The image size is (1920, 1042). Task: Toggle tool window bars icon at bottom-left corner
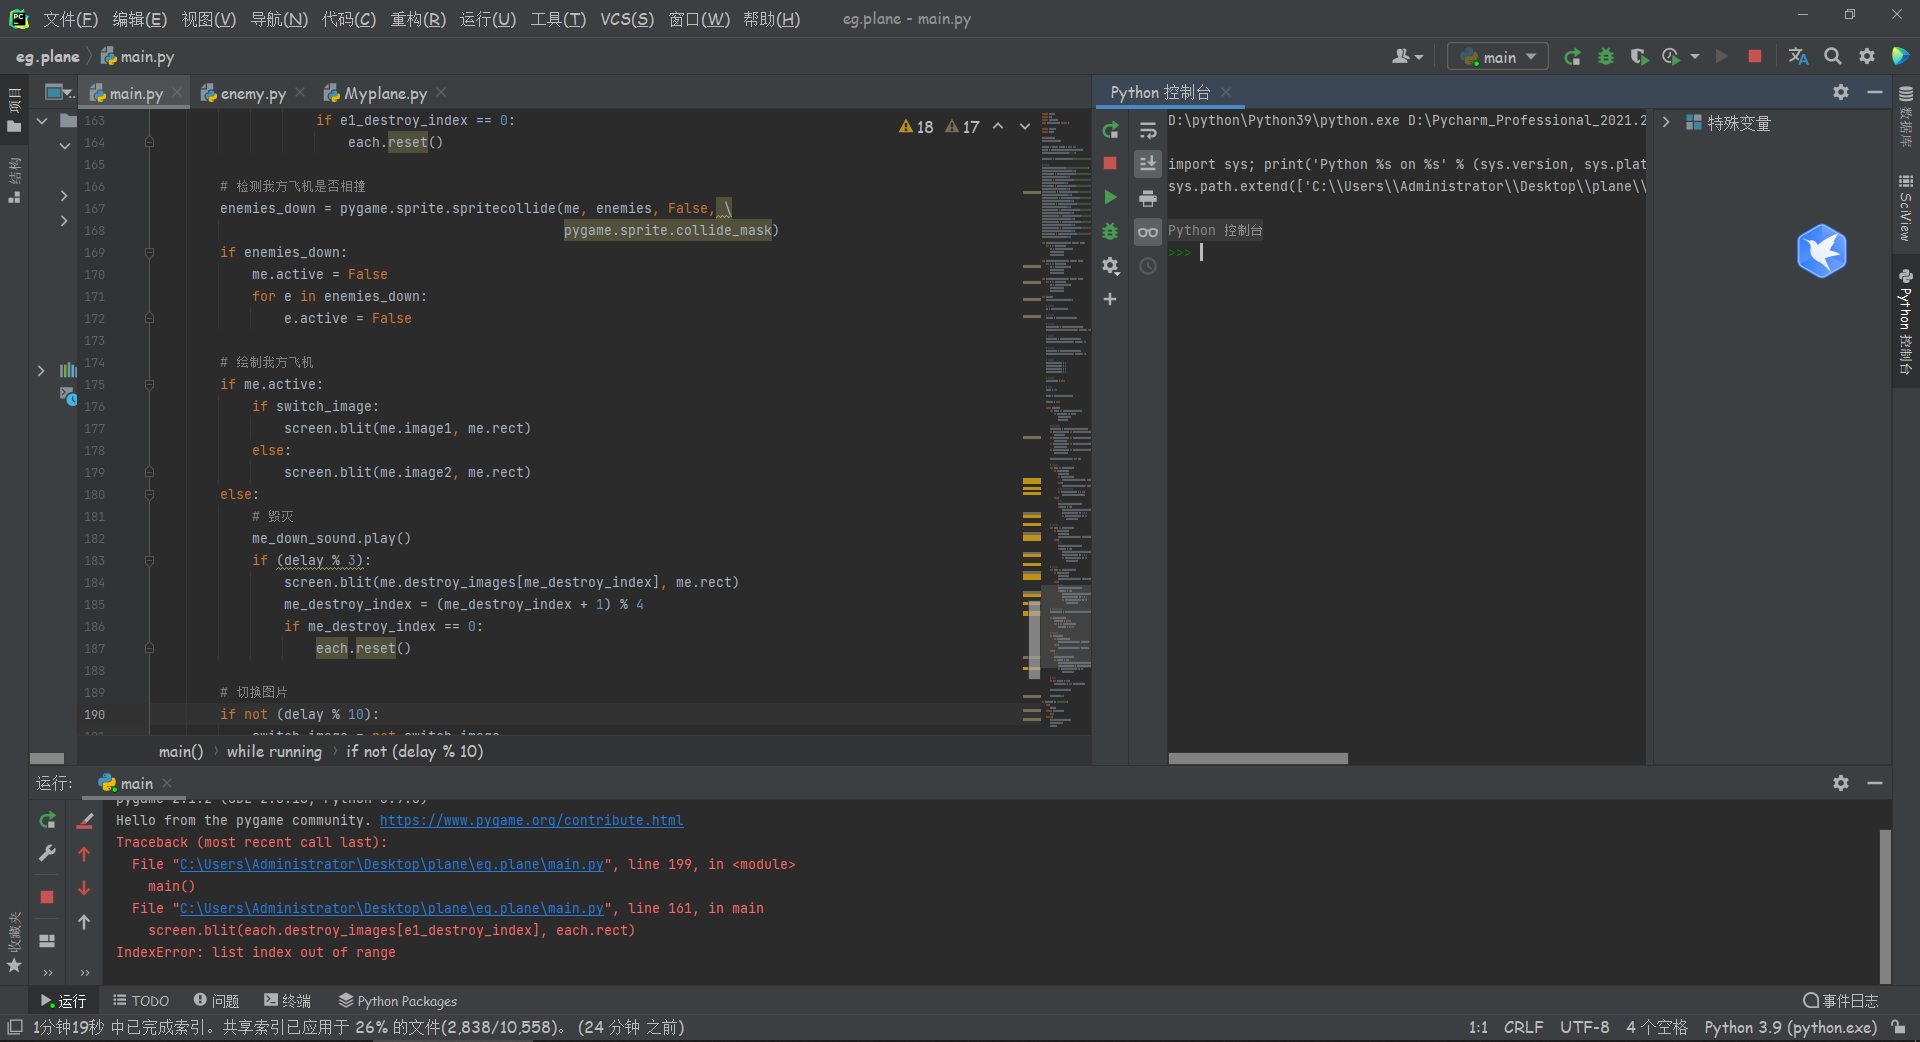click(x=15, y=1027)
